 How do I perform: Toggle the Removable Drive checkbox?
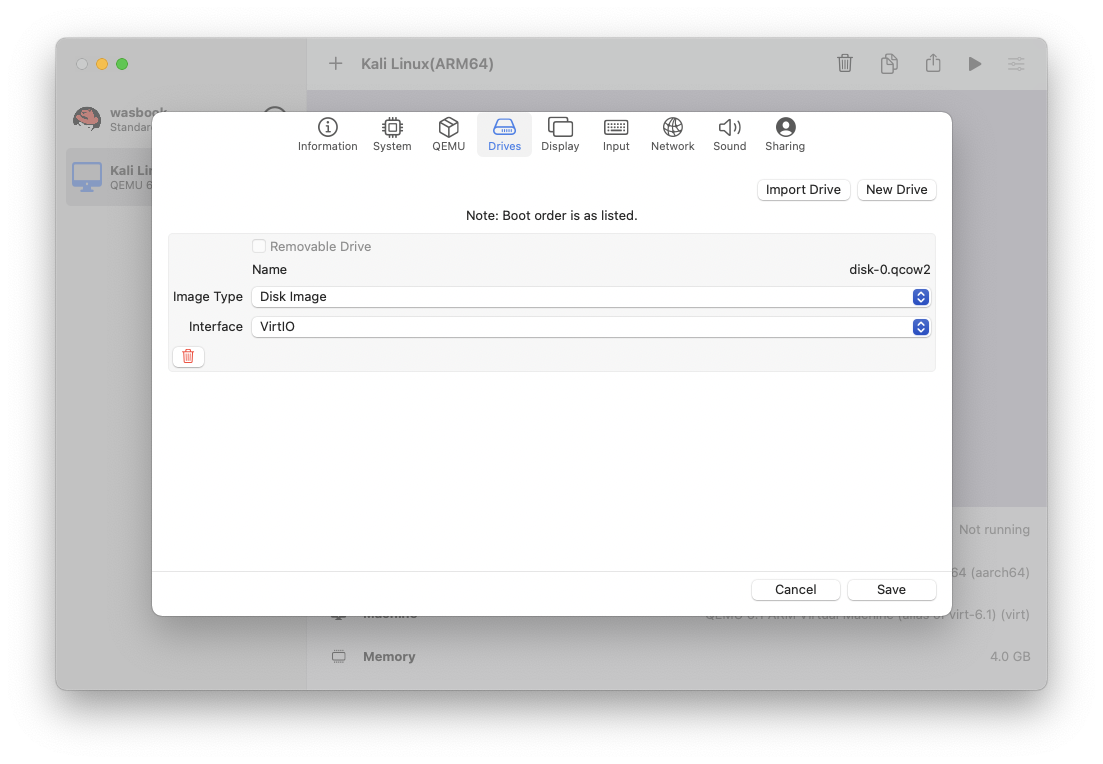259,246
